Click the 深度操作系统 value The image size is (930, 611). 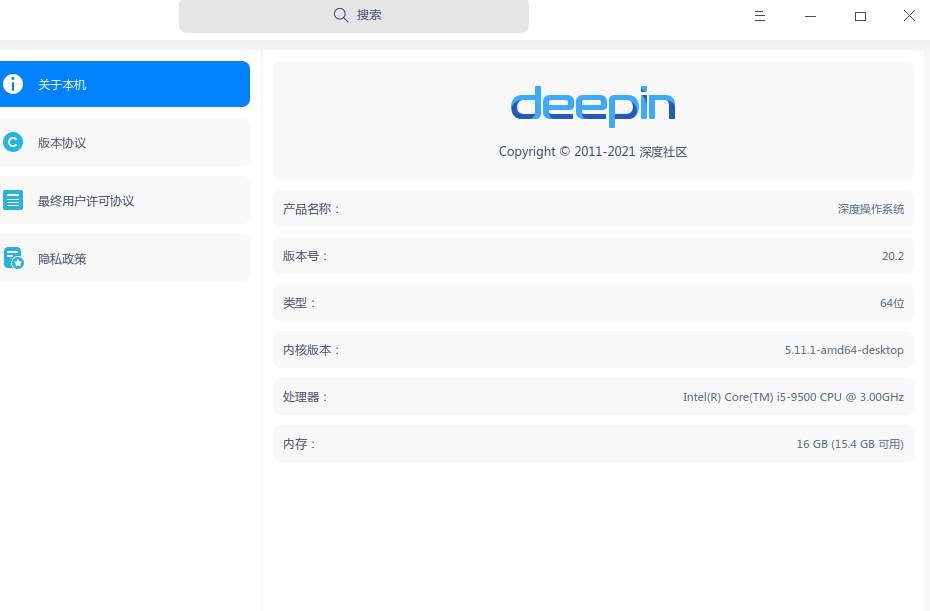[871, 209]
